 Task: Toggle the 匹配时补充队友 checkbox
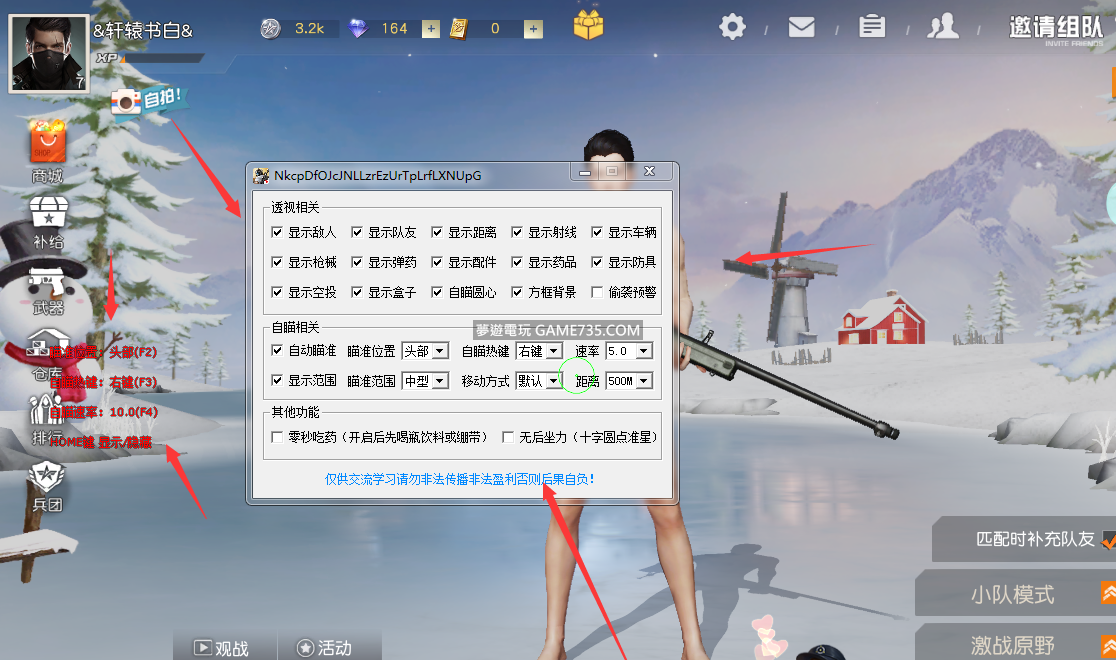(1108, 540)
